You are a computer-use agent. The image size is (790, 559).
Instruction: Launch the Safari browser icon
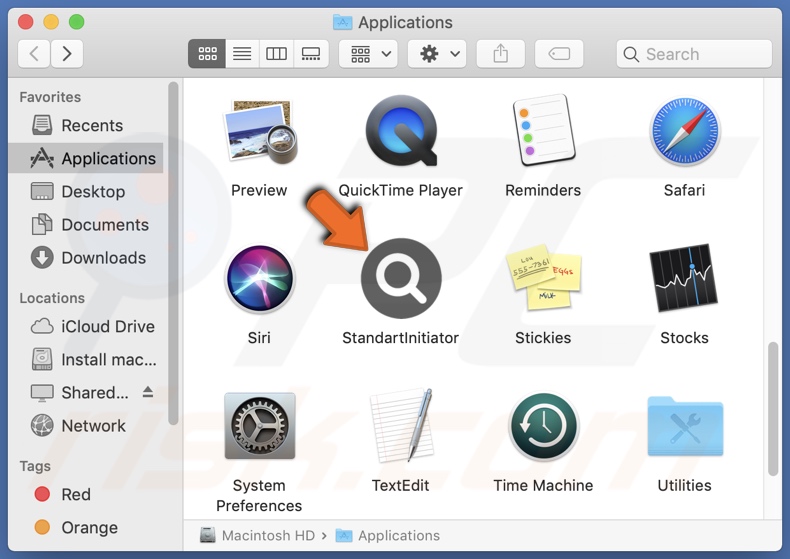tap(684, 131)
